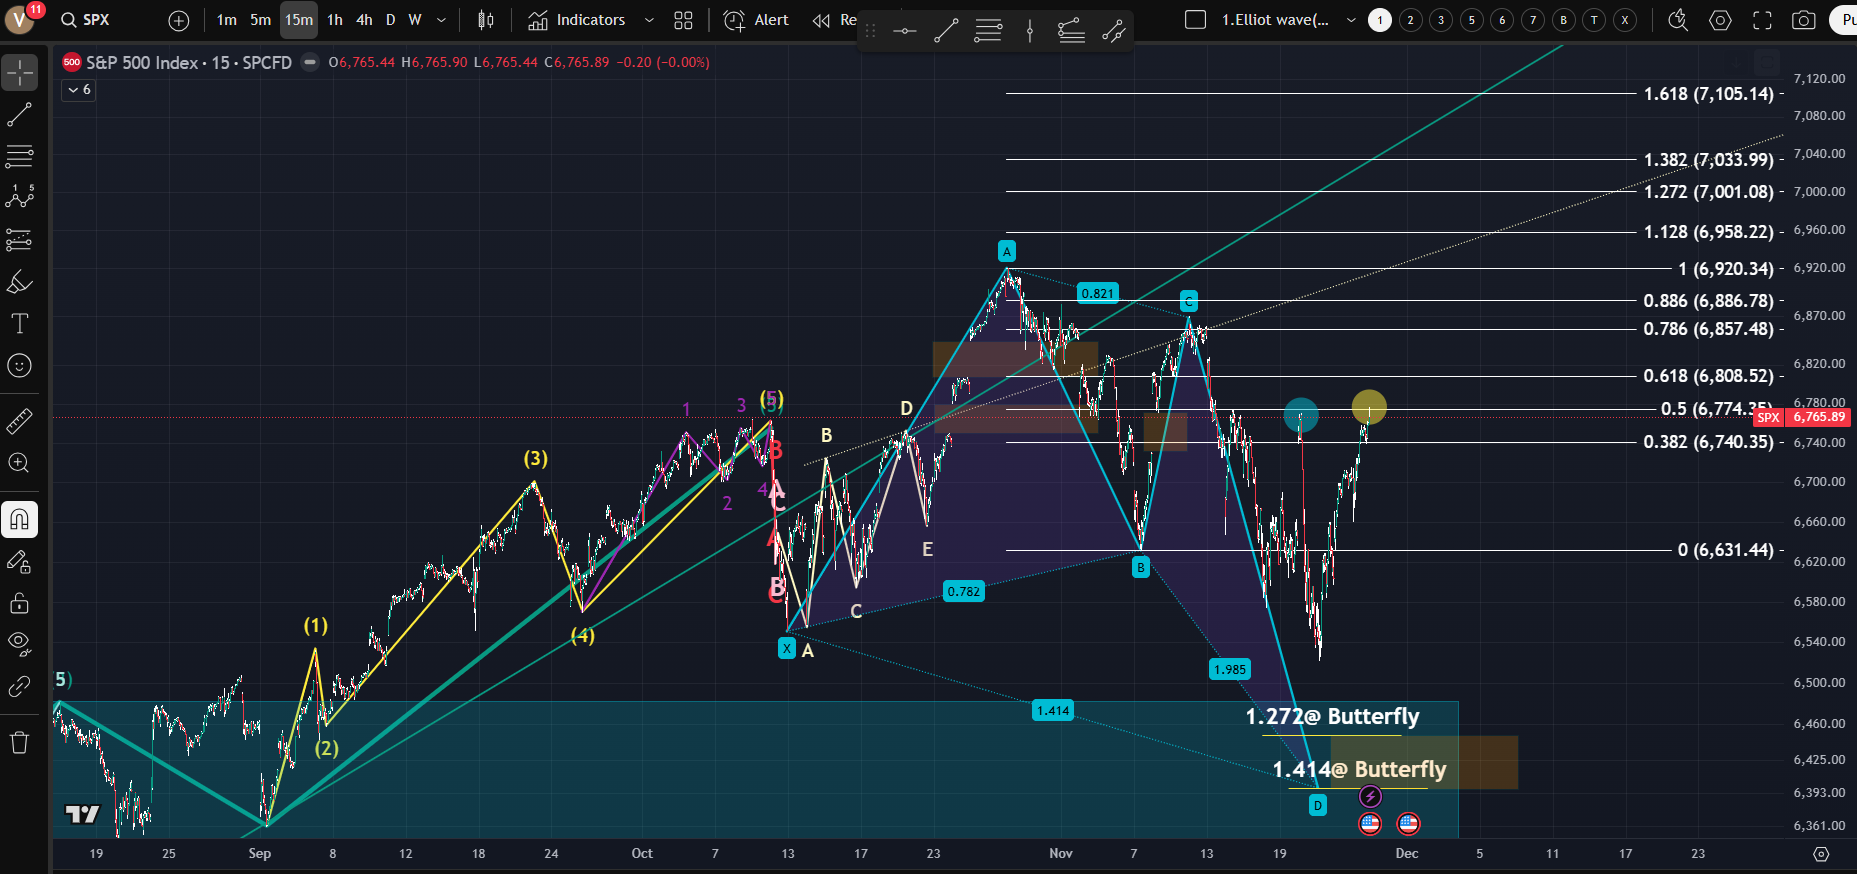
Task: Click the SPX symbol search field
Action: coord(97,20)
